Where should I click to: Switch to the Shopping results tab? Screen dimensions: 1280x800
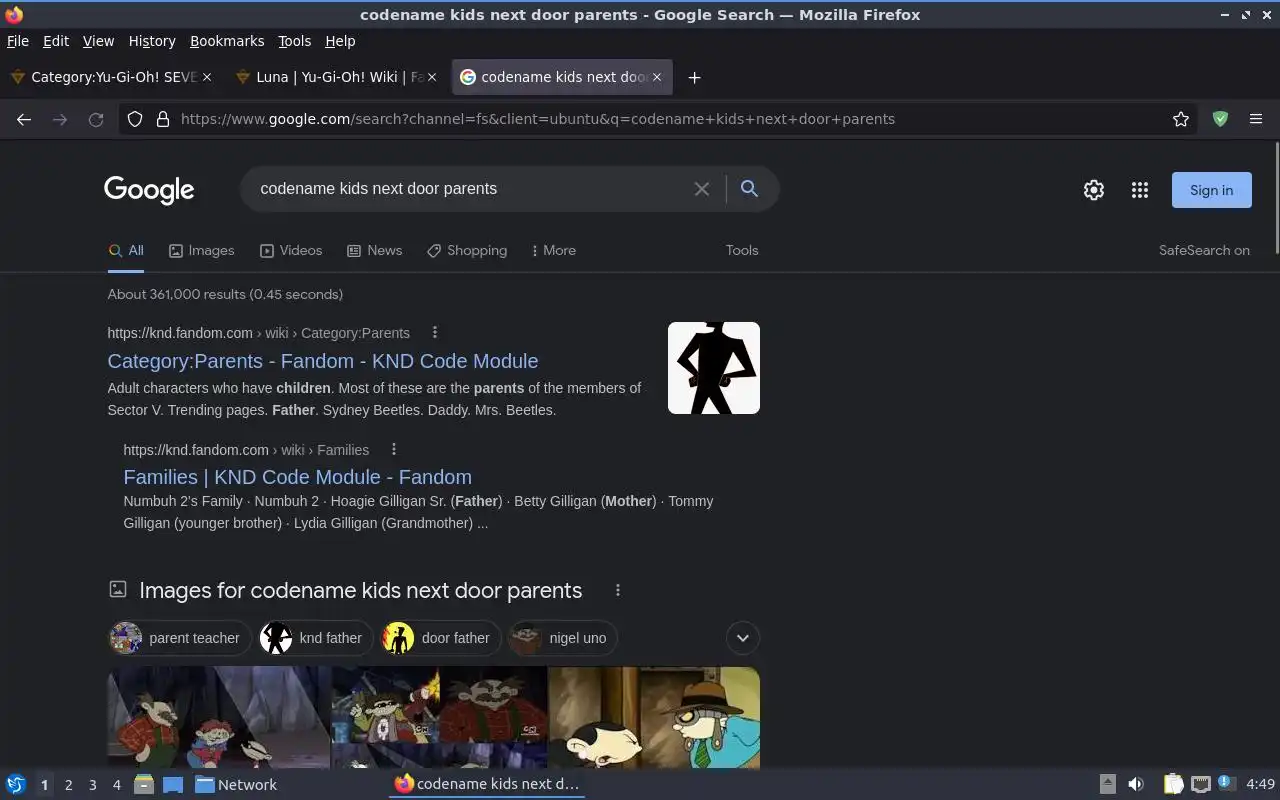coord(467,251)
